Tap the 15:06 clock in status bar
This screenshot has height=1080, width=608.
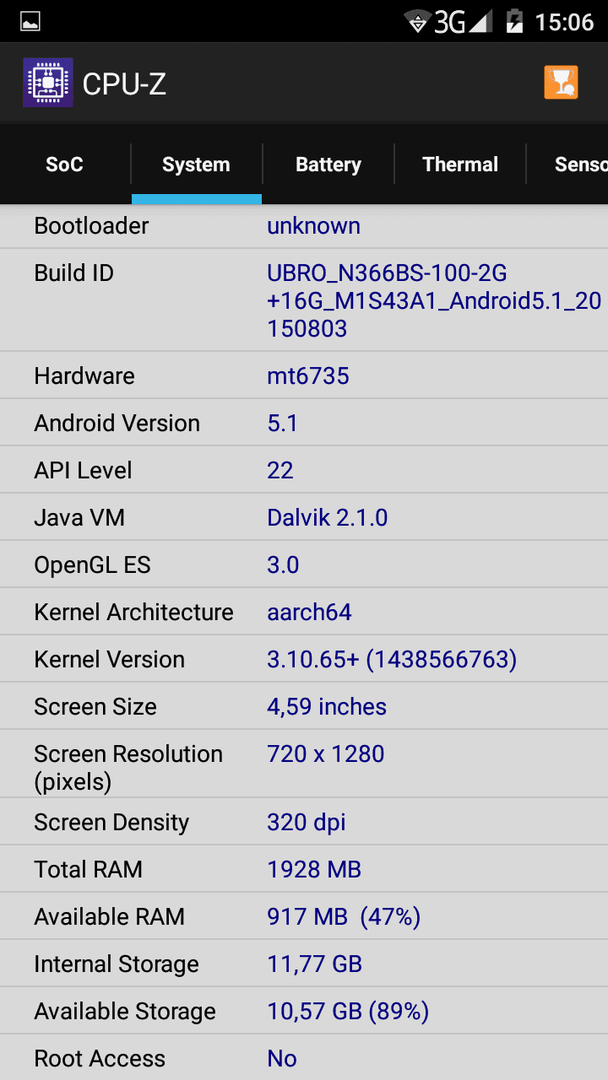(x=565, y=22)
